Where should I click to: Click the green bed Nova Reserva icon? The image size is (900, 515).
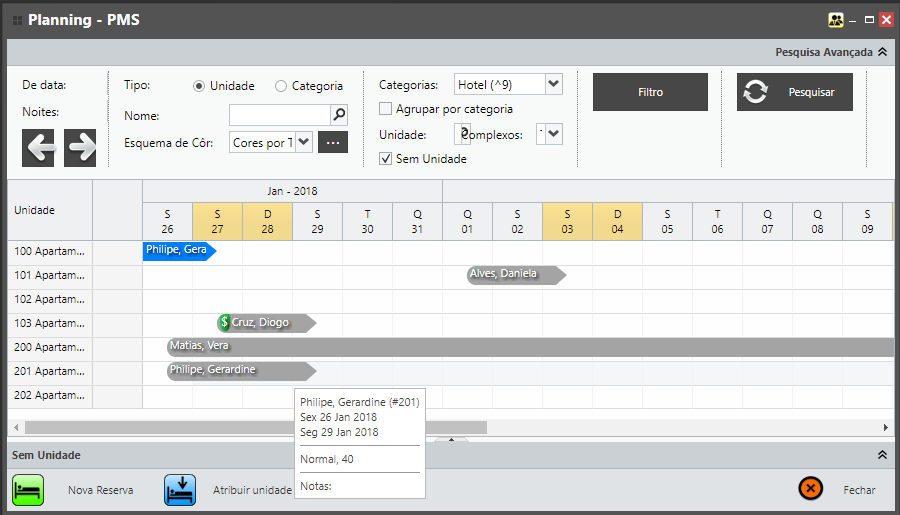pos(28,490)
